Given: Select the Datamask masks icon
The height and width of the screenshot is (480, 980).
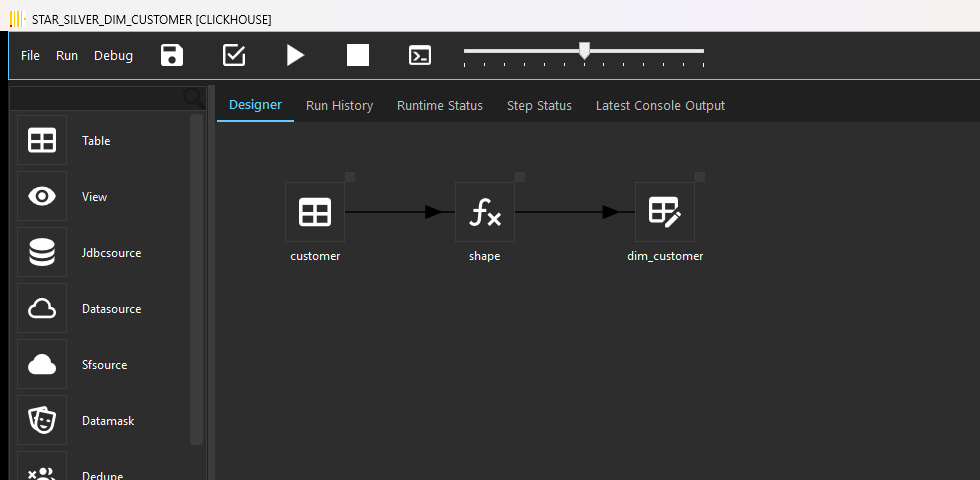Looking at the screenshot, I should click(42, 420).
